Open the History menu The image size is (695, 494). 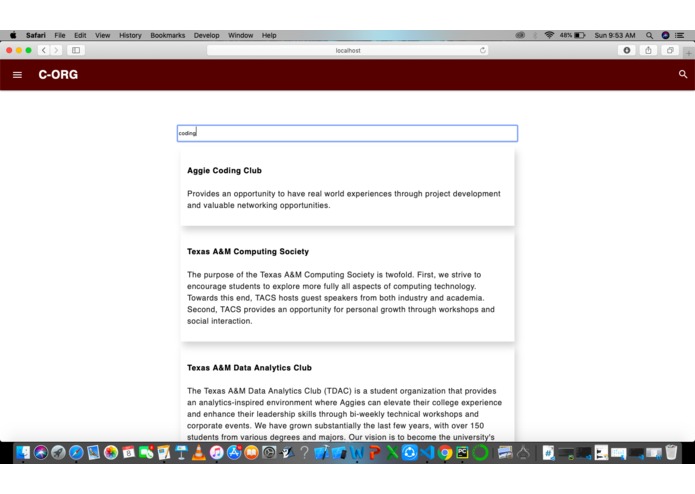(130, 35)
